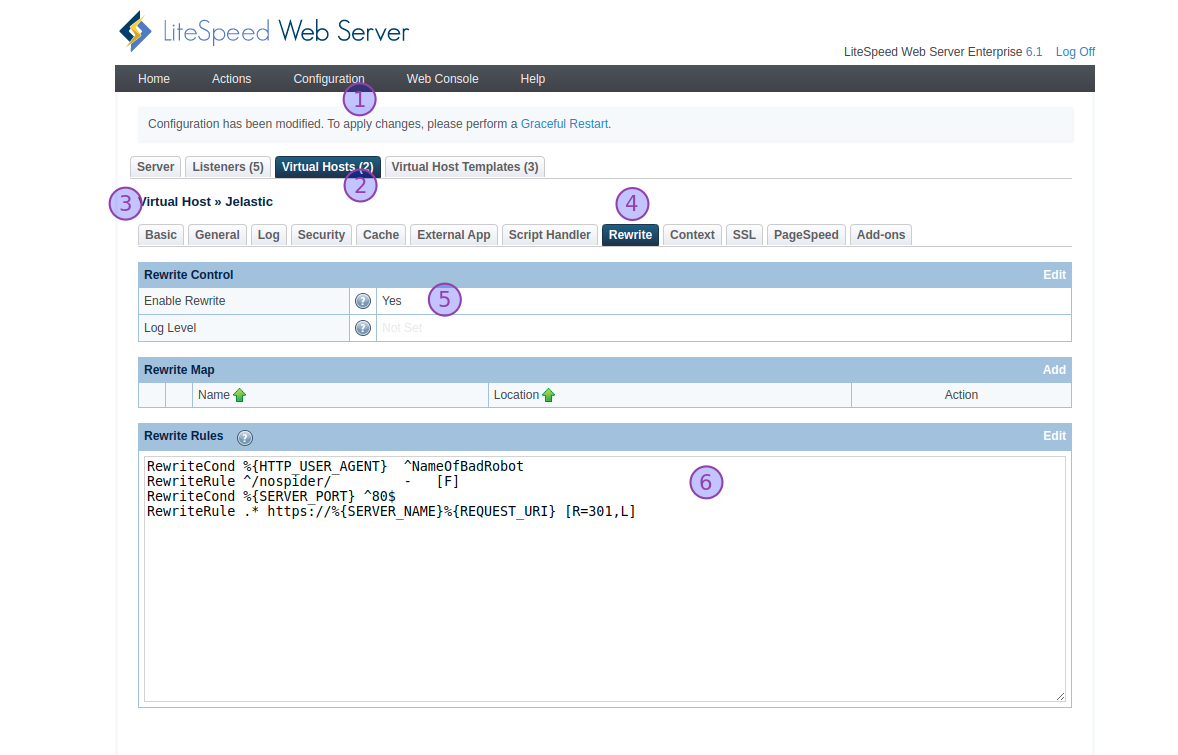This screenshot has width=1178, height=755.
Task: Switch to the Server tab
Action: 156,167
